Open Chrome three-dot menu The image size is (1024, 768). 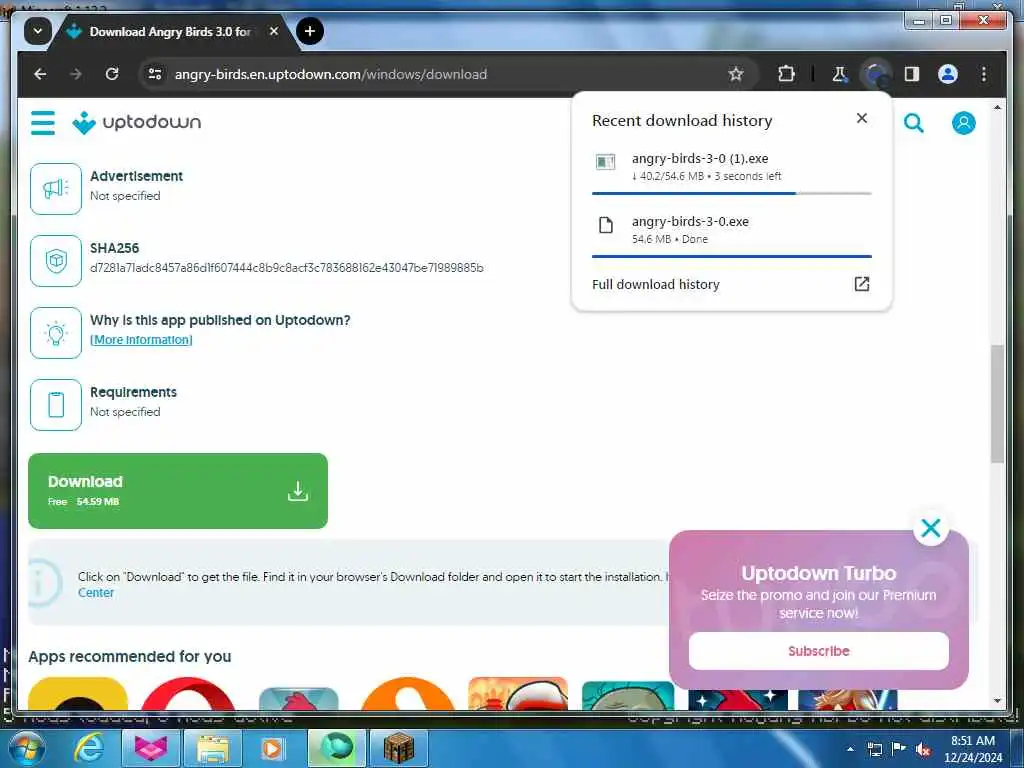[x=984, y=74]
